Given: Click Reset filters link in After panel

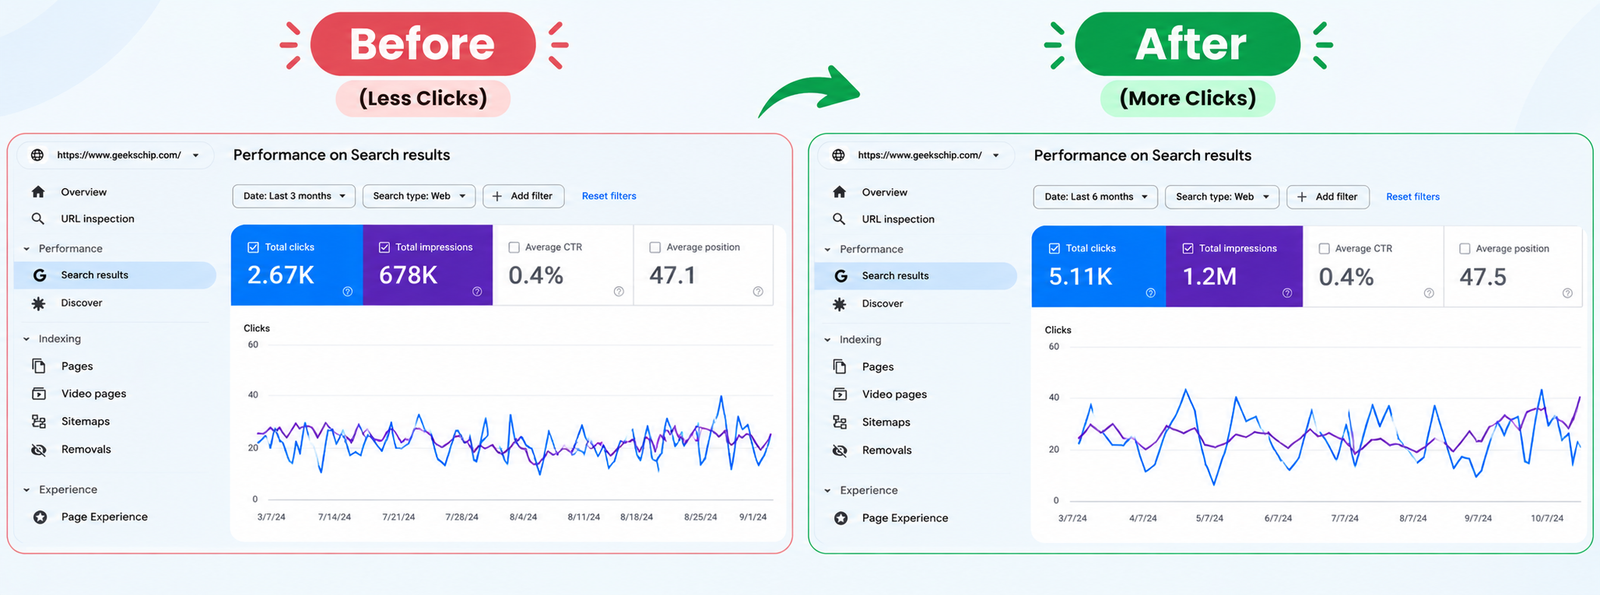Looking at the screenshot, I should (1413, 197).
